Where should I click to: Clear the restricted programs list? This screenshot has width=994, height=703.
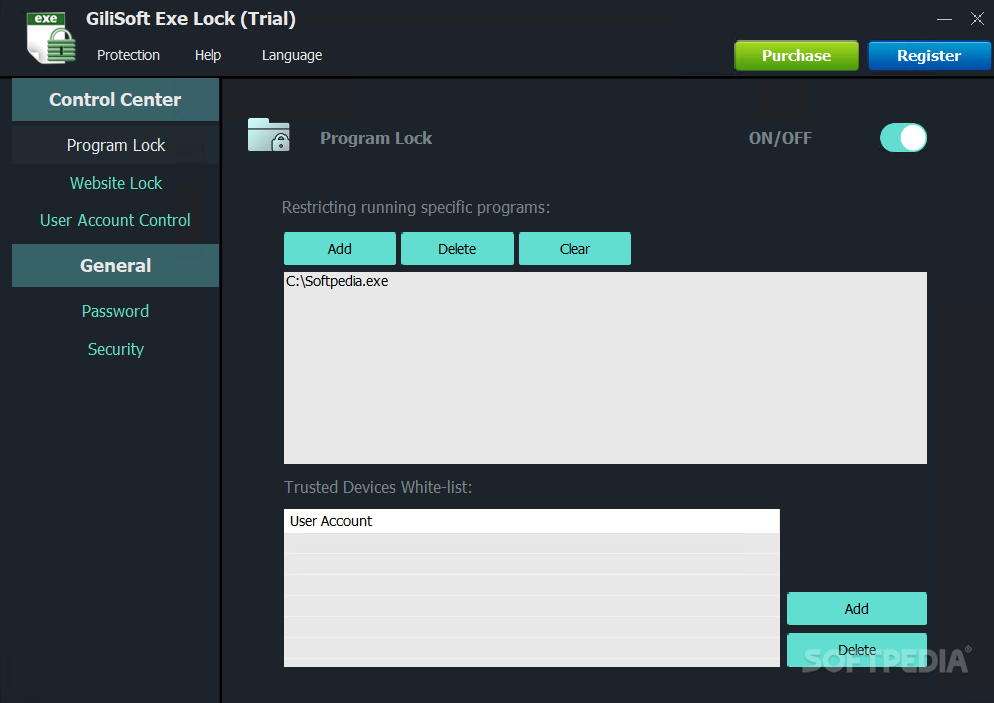coord(575,248)
